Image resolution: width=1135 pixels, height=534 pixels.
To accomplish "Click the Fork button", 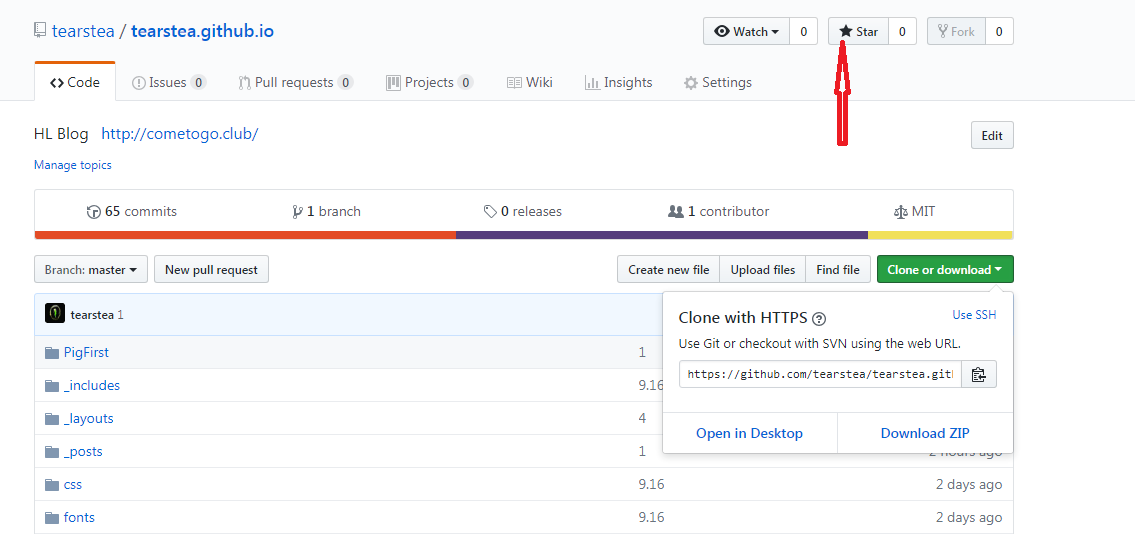I will point(956,31).
